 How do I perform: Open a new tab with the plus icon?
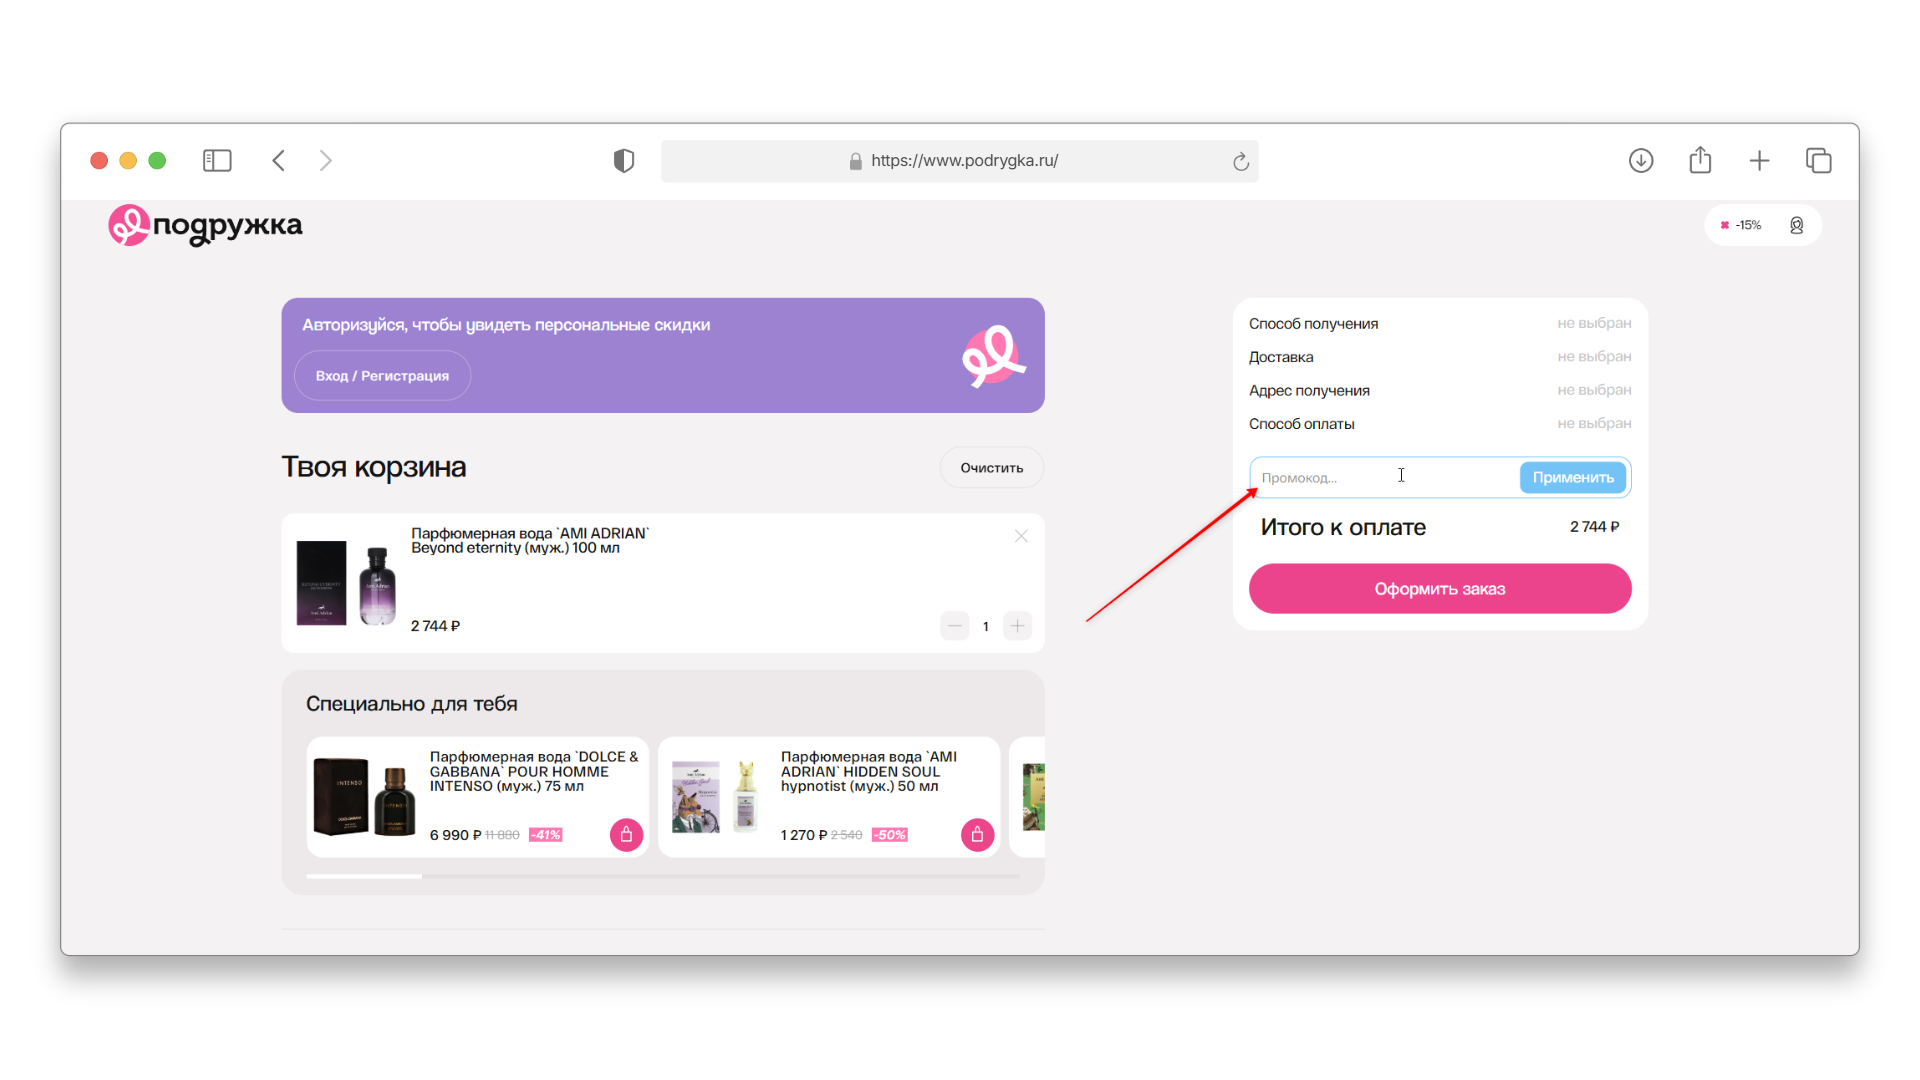click(x=1759, y=160)
